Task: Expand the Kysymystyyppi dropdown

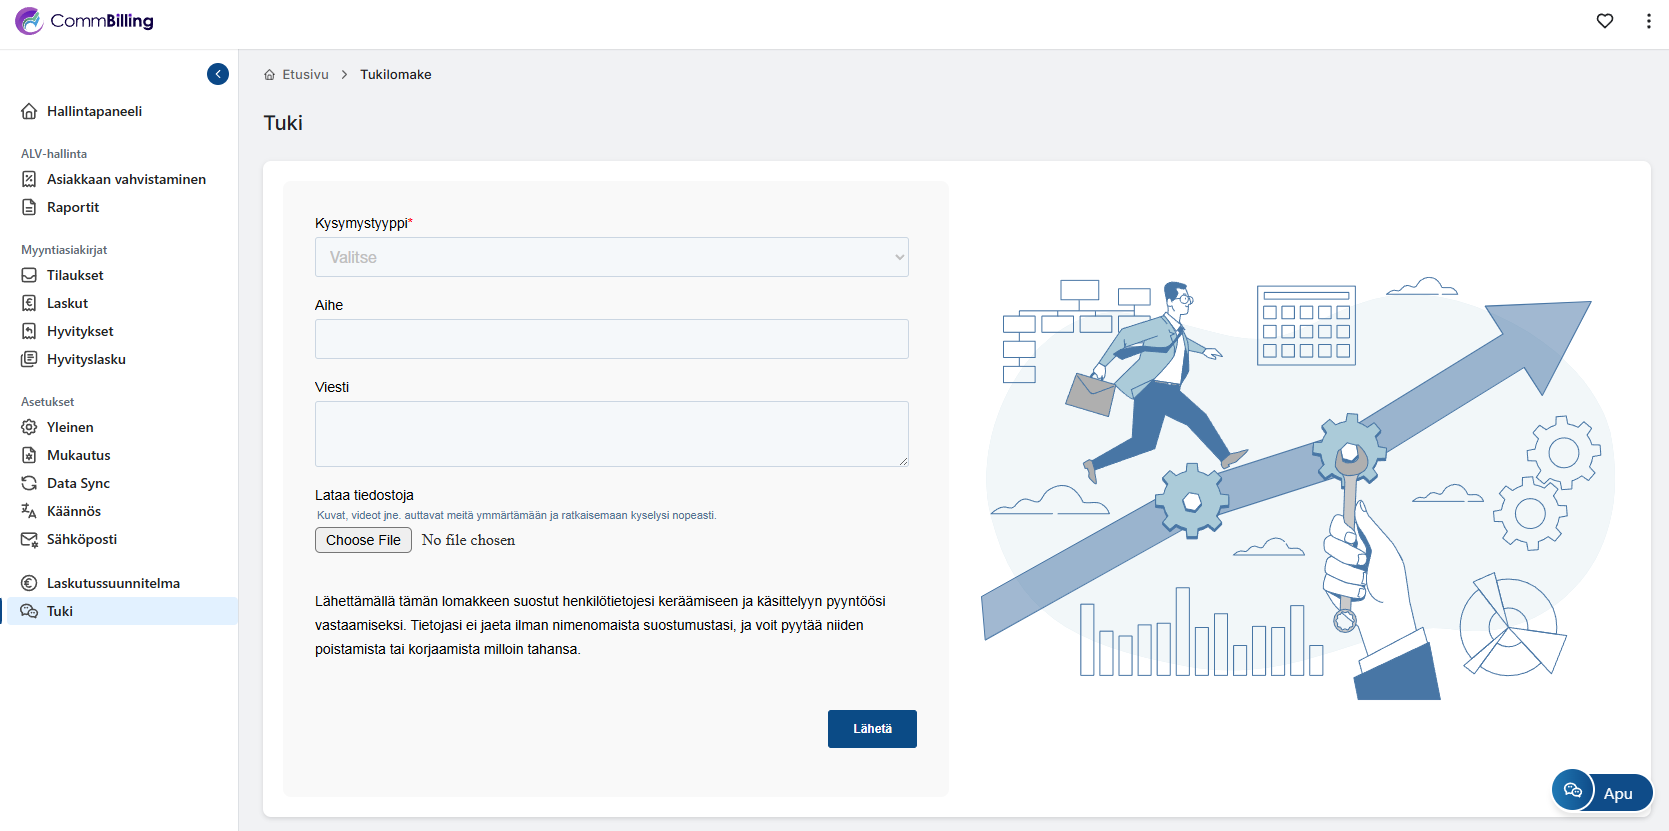Action: [x=611, y=257]
